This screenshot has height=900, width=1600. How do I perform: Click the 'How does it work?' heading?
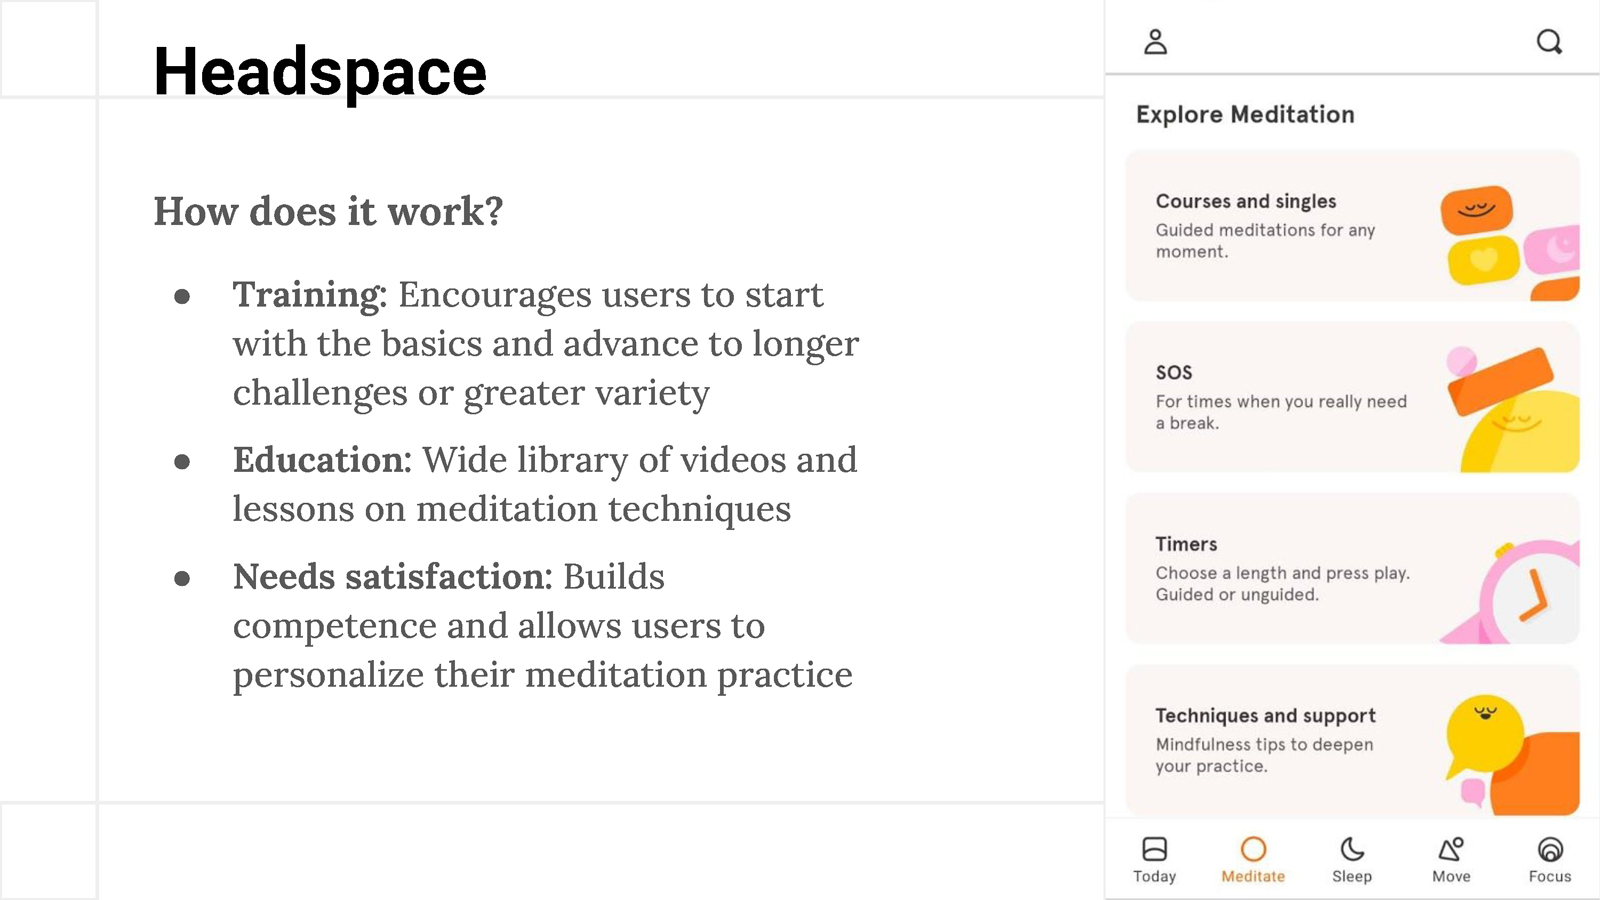[328, 212]
